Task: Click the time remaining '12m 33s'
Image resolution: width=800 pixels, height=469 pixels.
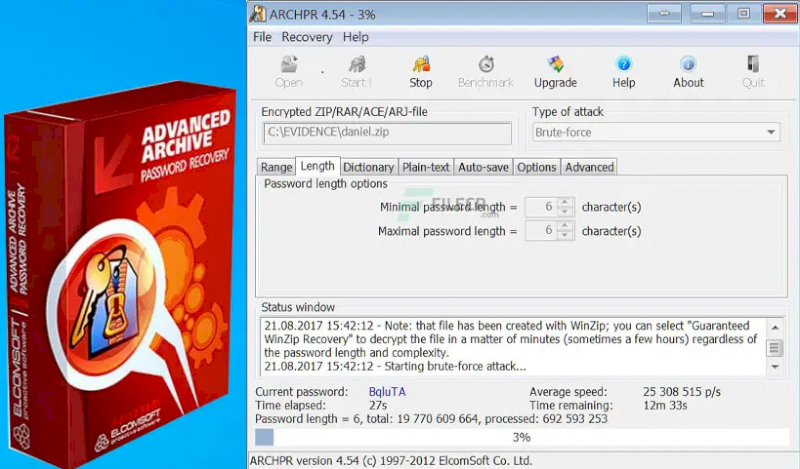Action: point(665,406)
